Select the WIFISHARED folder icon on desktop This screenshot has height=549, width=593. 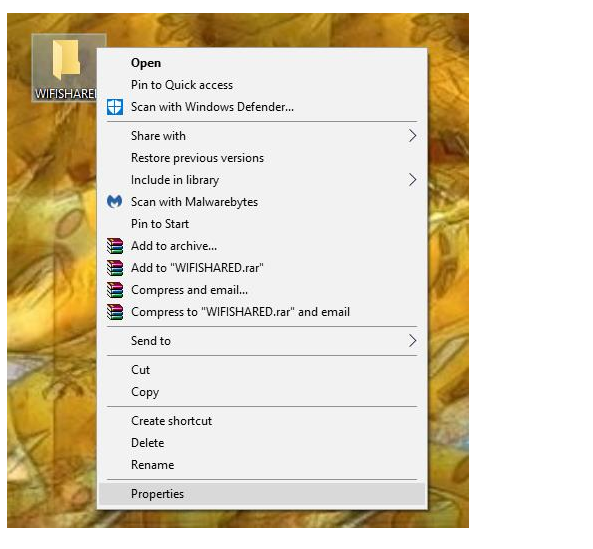(x=66, y=60)
